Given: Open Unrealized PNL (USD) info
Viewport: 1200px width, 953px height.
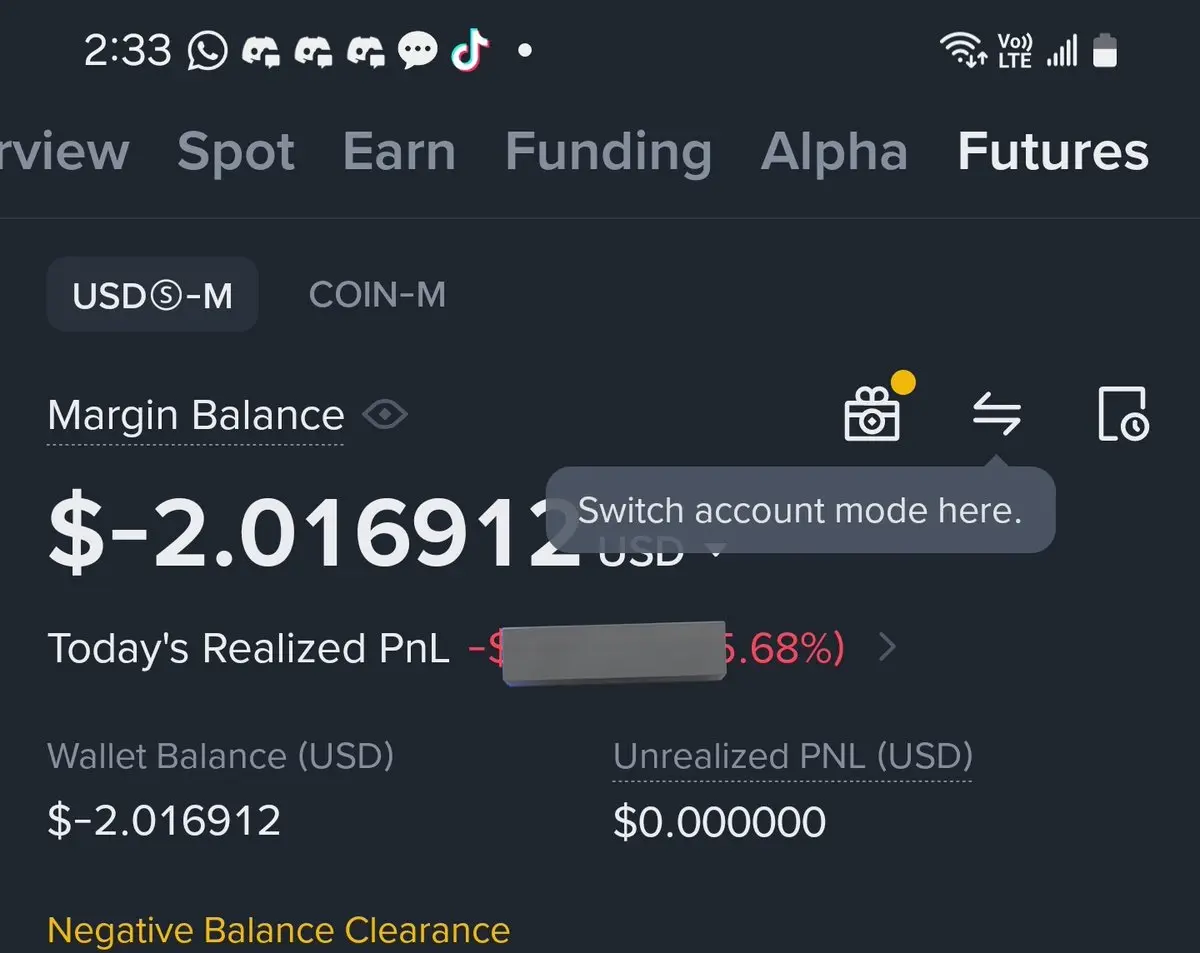Looking at the screenshot, I should [x=792, y=756].
